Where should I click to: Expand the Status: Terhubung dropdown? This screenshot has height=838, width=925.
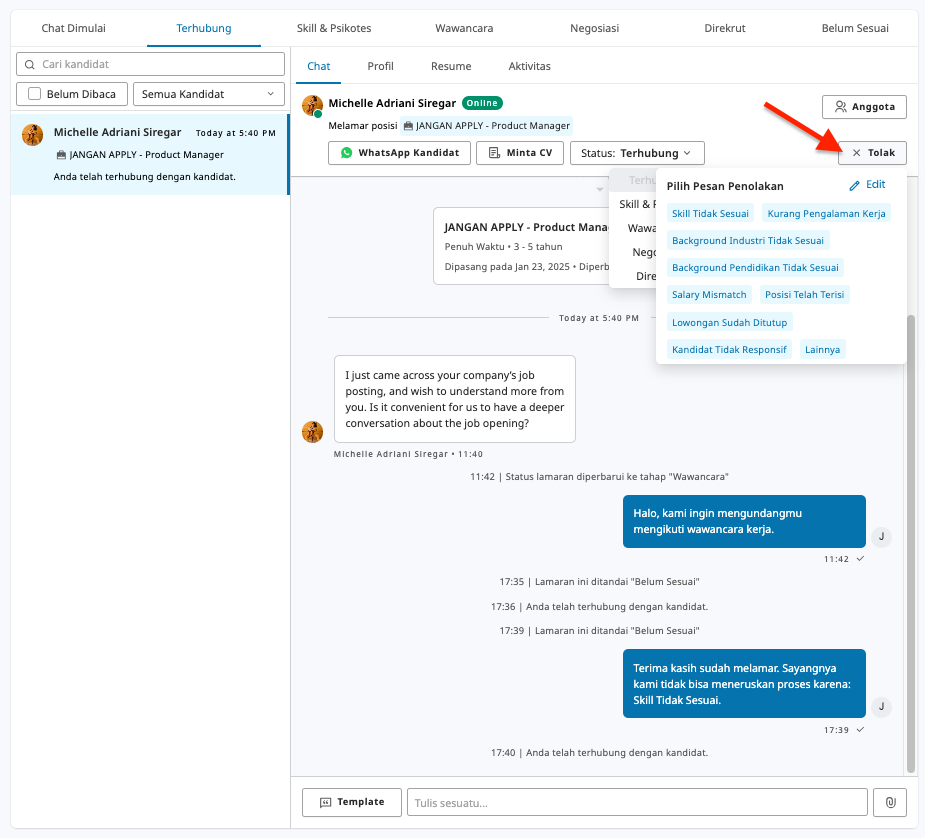[x=637, y=153]
